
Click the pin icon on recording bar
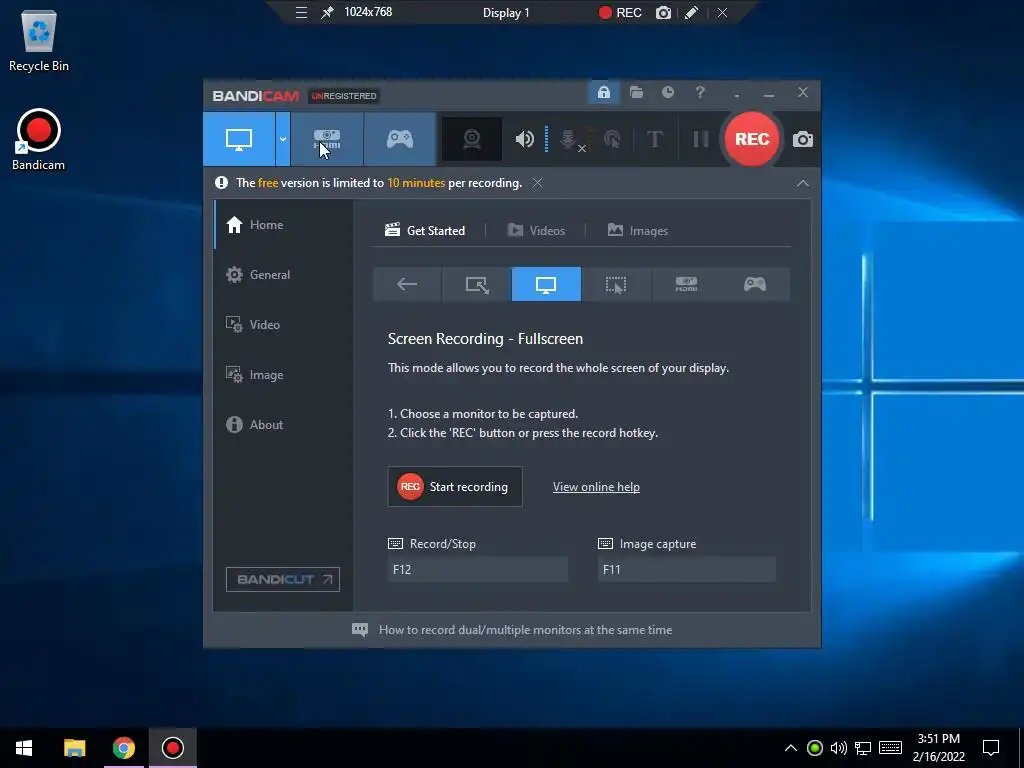click(327, 12)
